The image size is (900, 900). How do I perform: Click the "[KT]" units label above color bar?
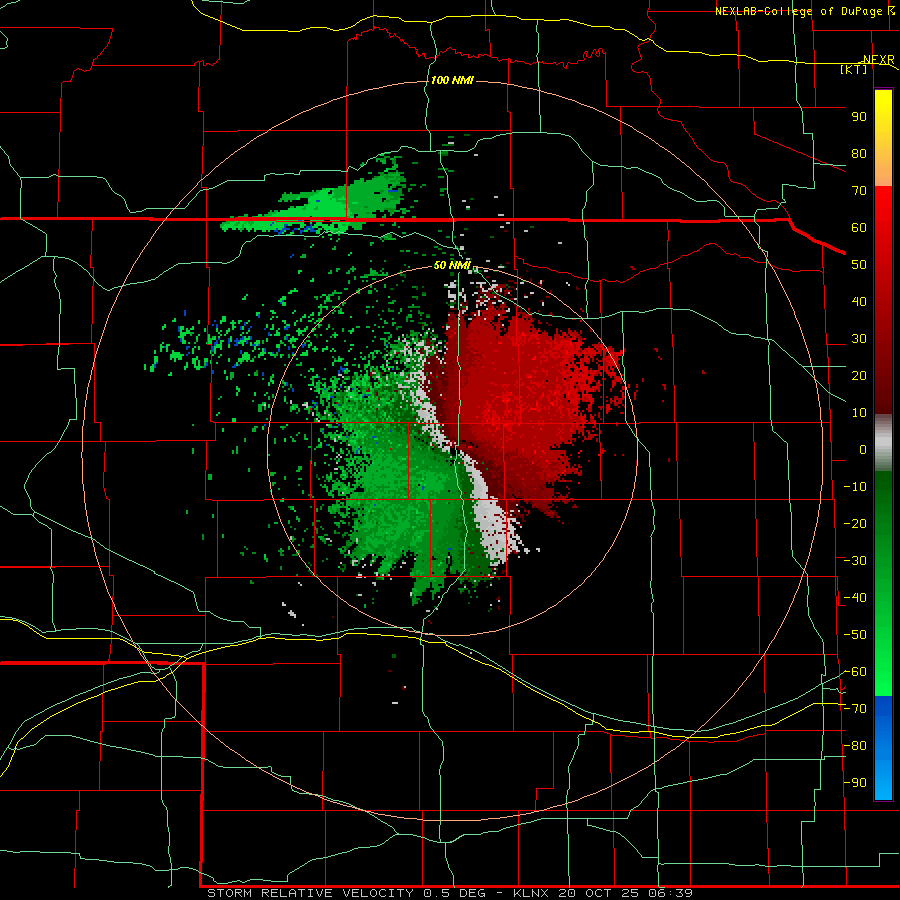pyautogui.click(x=854, y=69)
